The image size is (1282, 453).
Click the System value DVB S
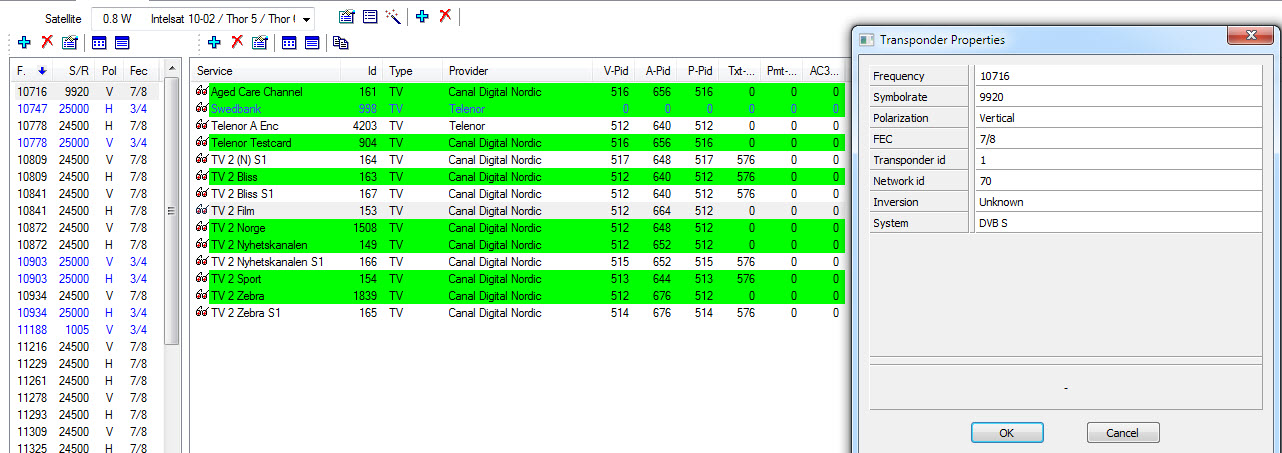tap(1117, 223)
